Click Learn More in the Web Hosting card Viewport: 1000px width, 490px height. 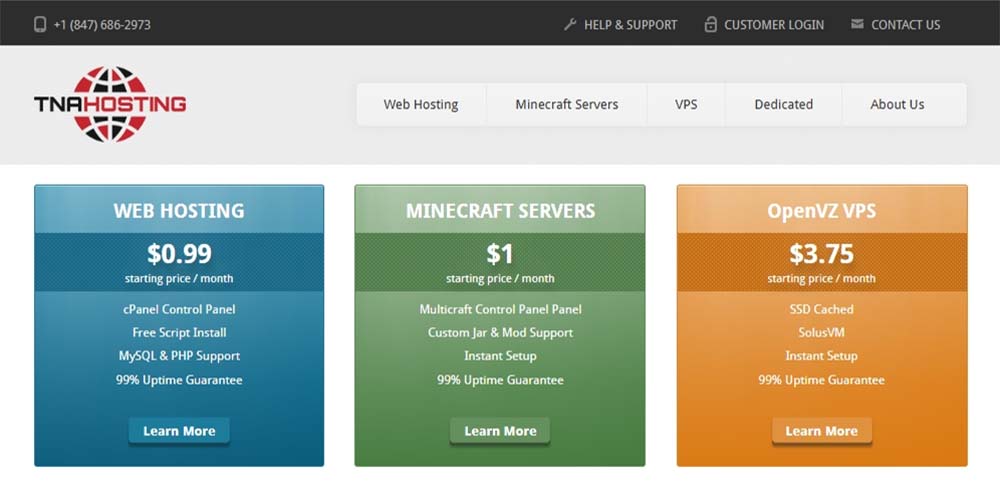click(179, 431)
